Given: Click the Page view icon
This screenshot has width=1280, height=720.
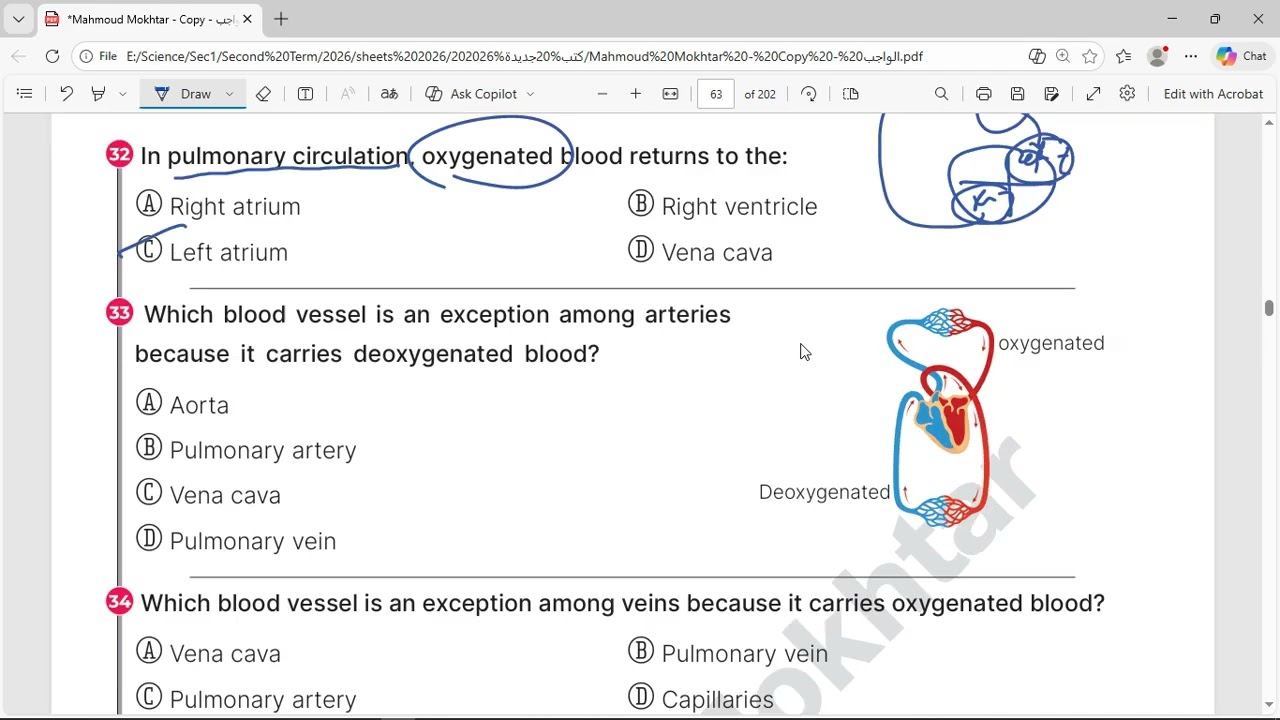Looking at the screenshot, I should coord(851,94).
